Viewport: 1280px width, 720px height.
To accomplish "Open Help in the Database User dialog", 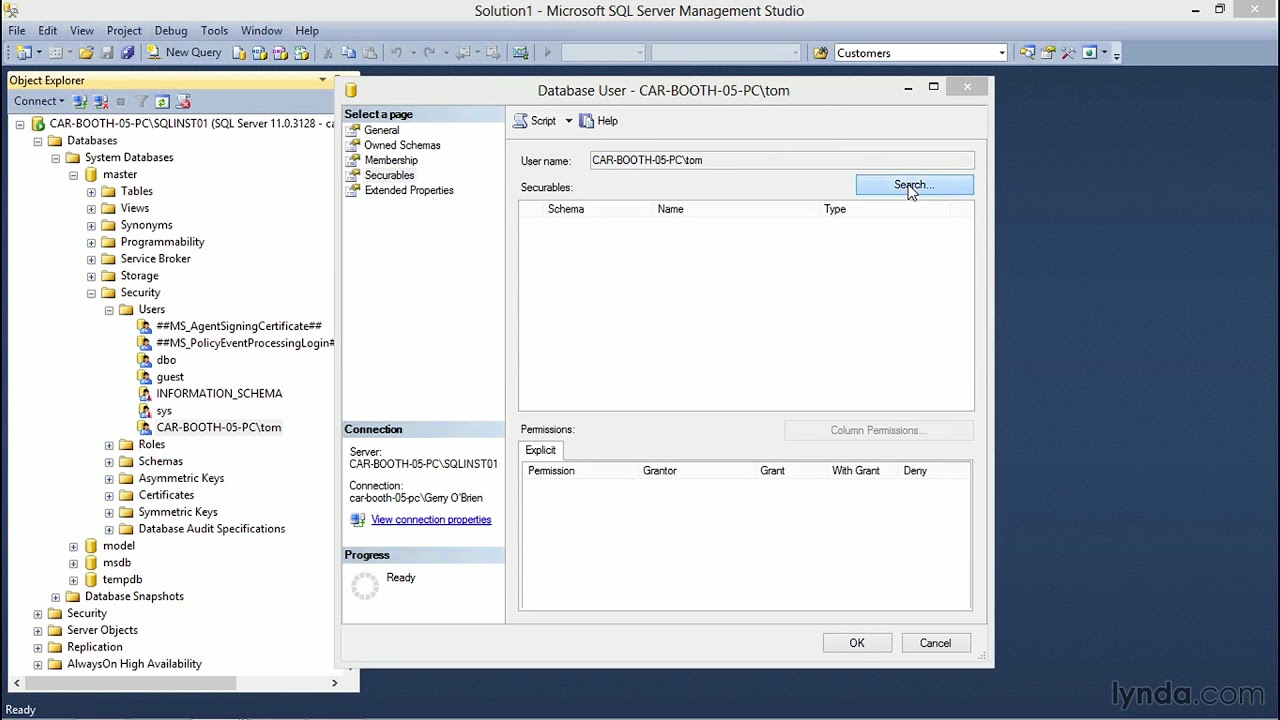I will coord(600,121).
